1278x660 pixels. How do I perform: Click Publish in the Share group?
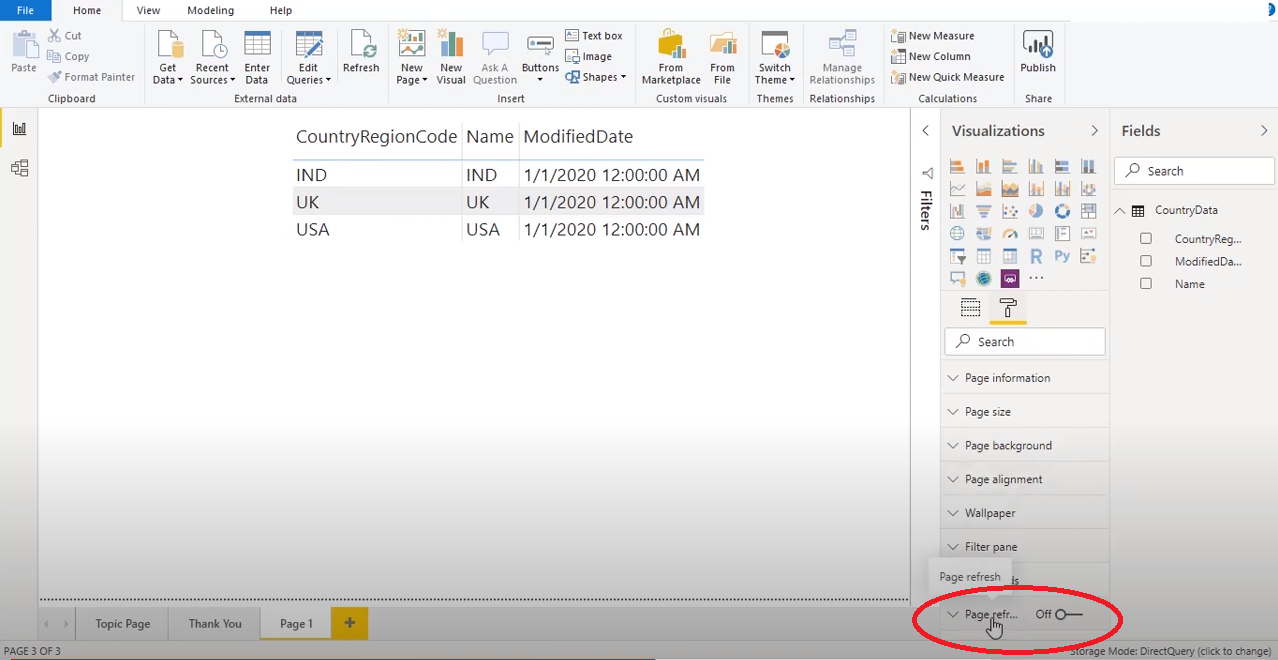(x=1038, y=53)
